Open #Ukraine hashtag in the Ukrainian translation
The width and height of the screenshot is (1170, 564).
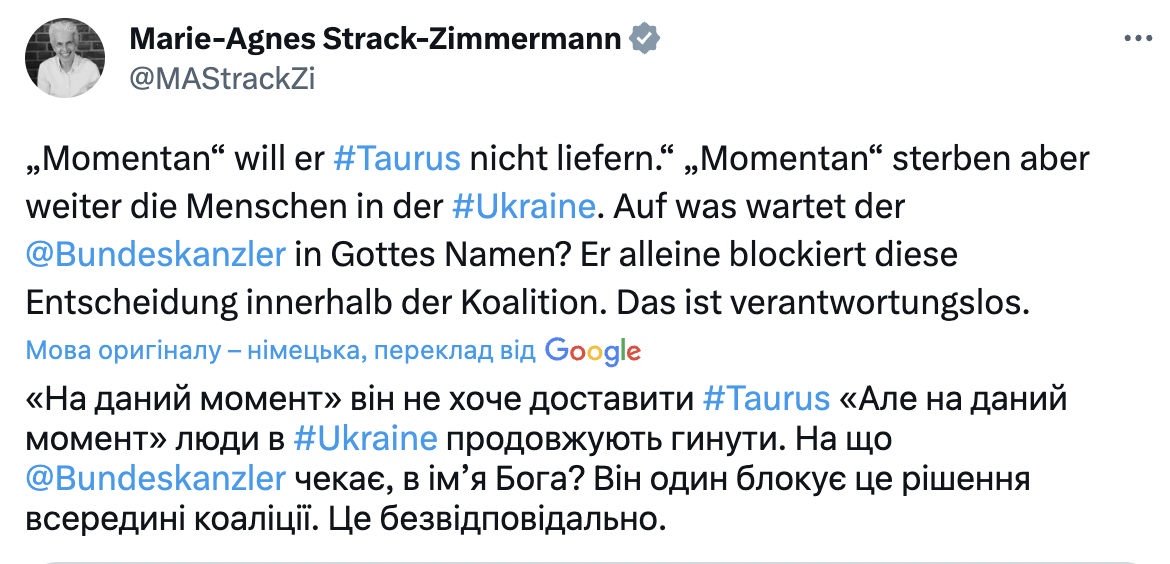[x=366, y=437]
